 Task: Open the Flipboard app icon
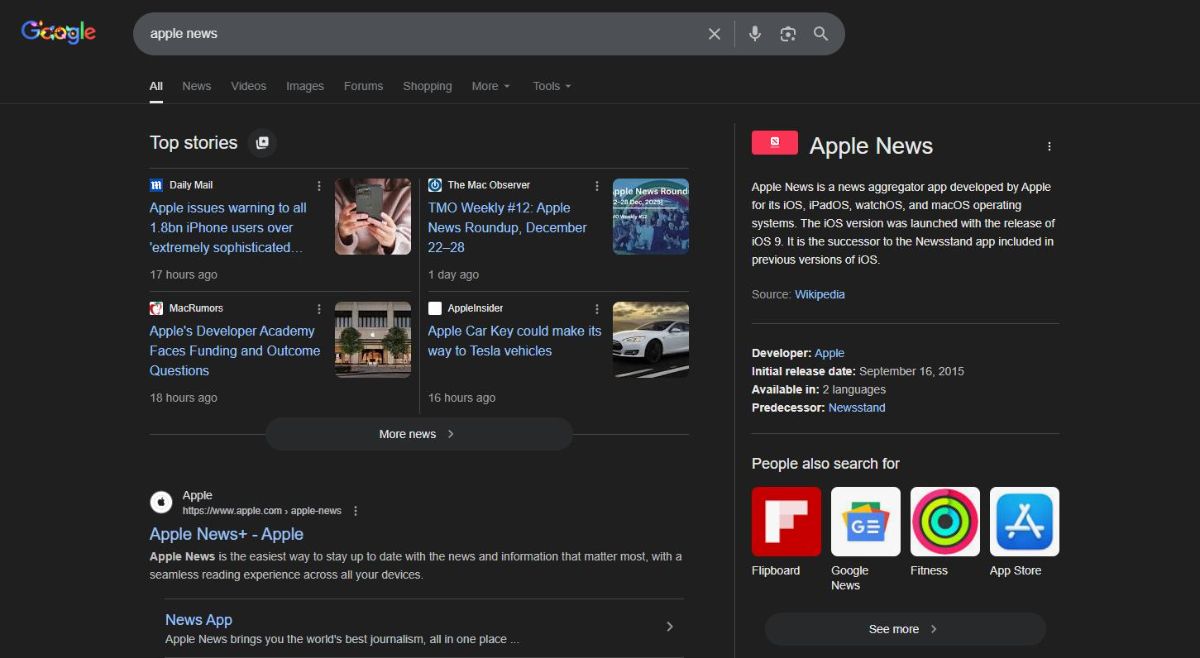click(x=786, y=521)
